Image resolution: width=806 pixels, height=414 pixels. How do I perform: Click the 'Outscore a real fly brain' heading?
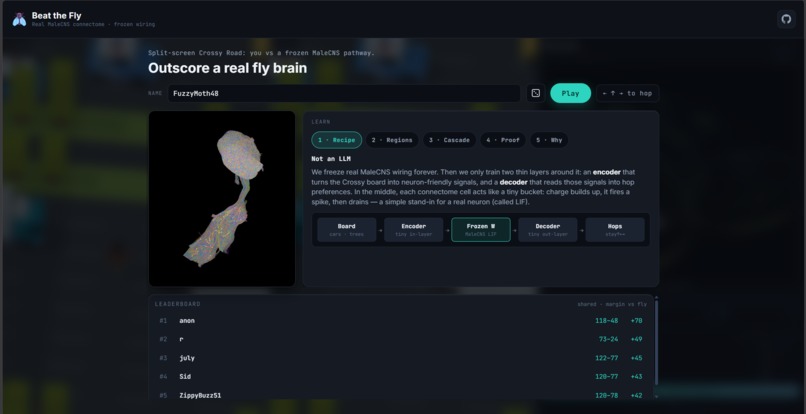click(x=227, y=68)
